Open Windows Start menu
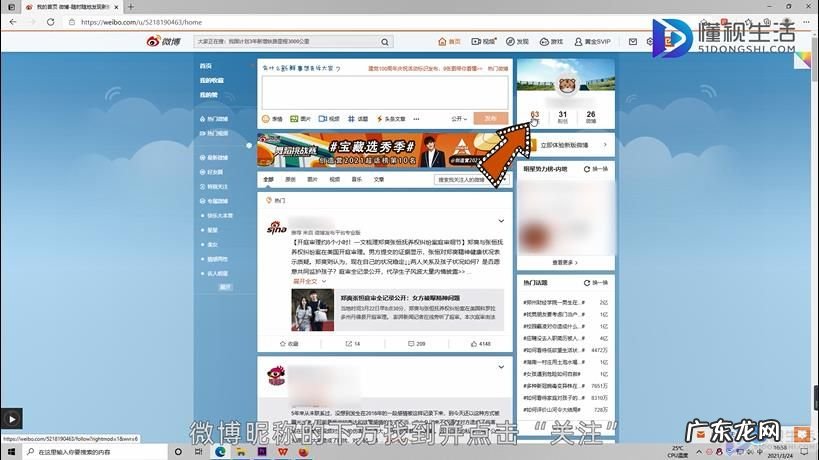The width and height of the screenshot is (819, 460). point(11,452)
